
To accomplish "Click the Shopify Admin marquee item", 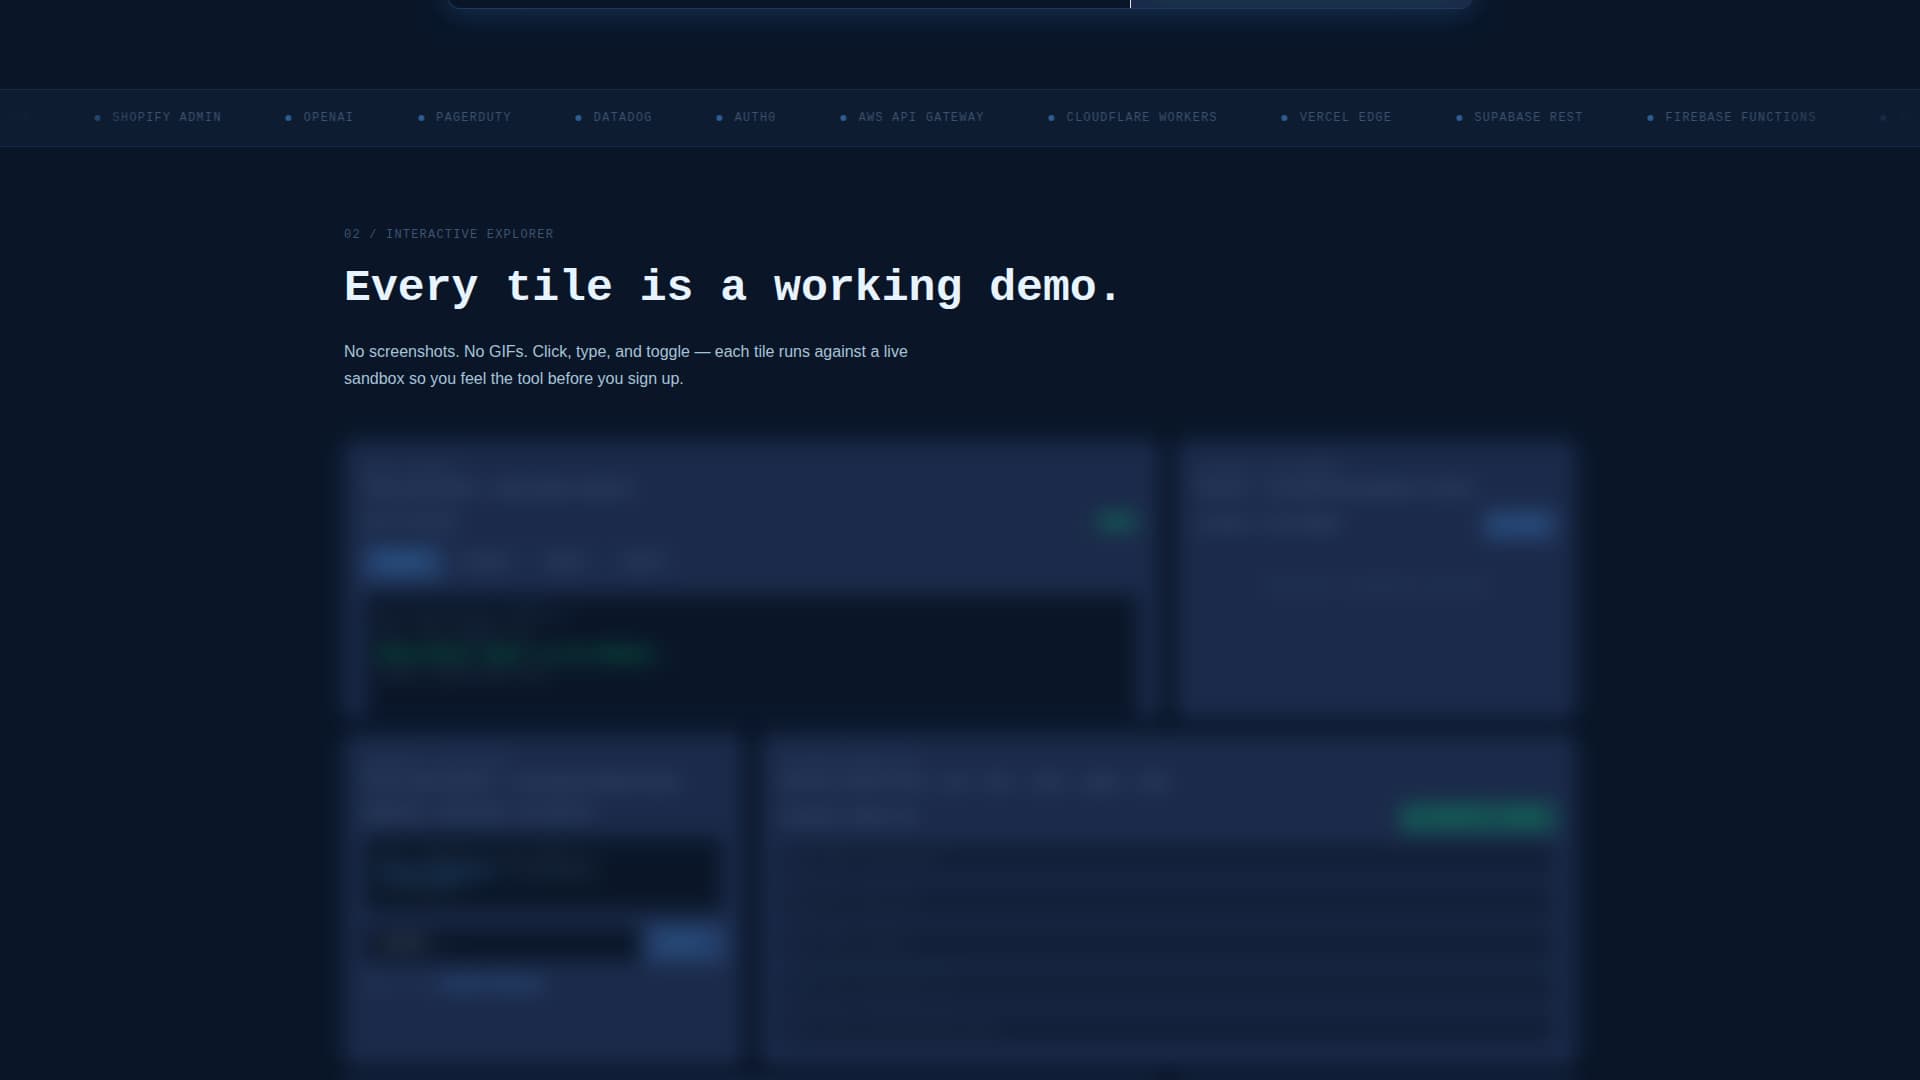I will 166,117.
